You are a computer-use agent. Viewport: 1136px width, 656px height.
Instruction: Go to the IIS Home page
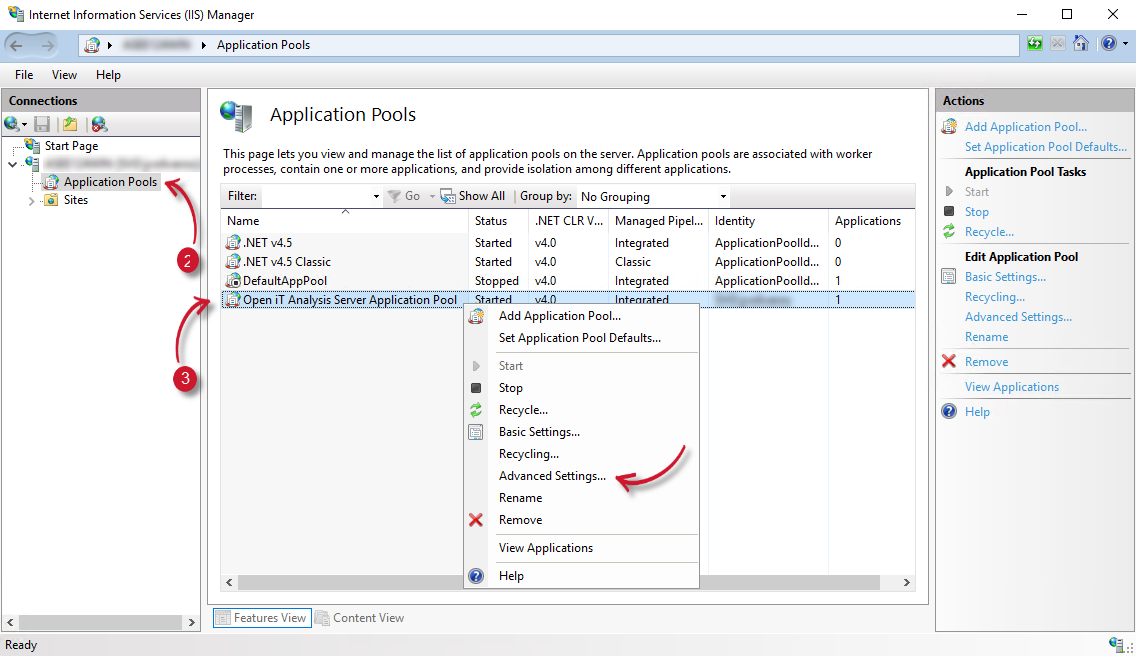point(1081,43)
